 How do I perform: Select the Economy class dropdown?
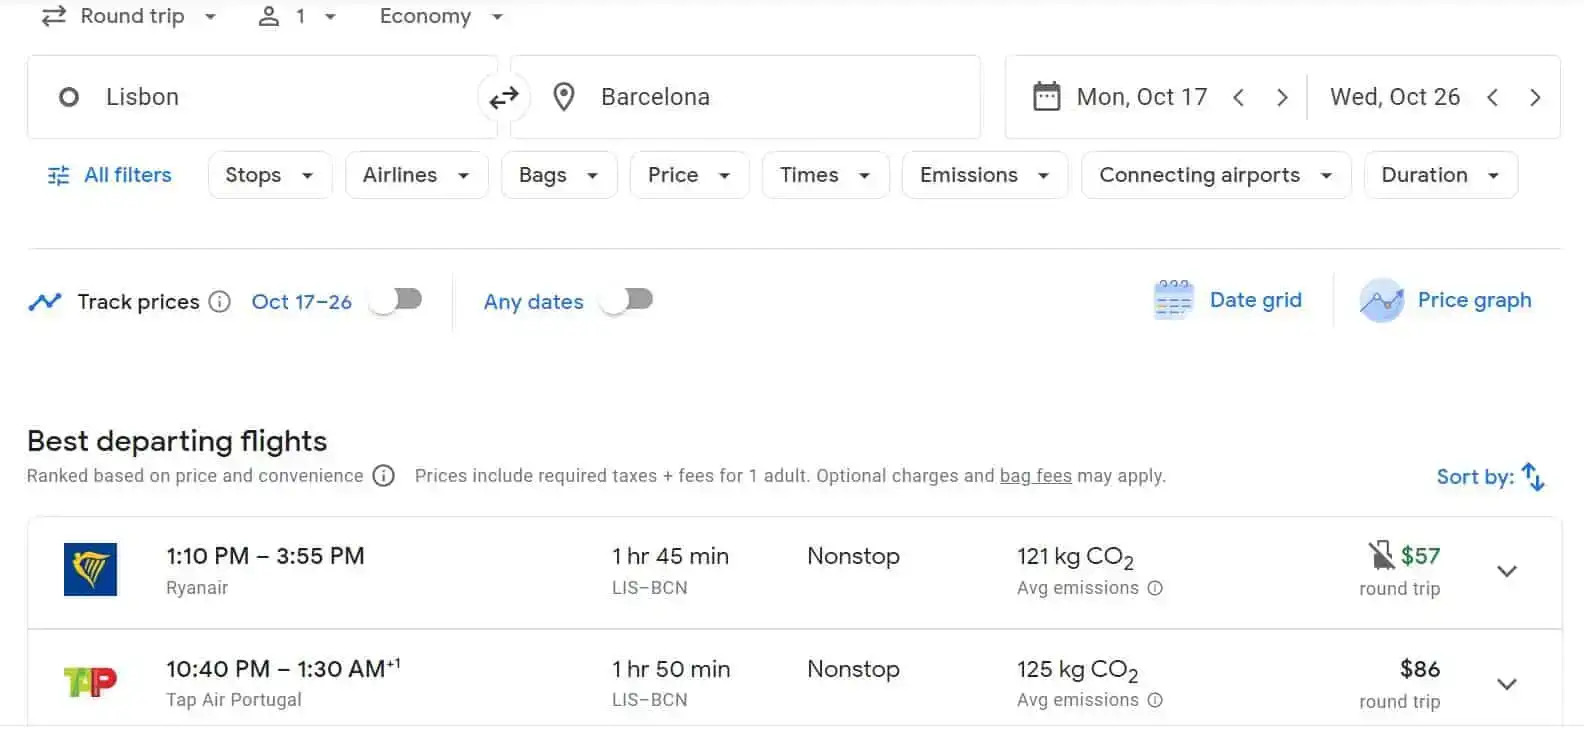(x=441, y=17)
